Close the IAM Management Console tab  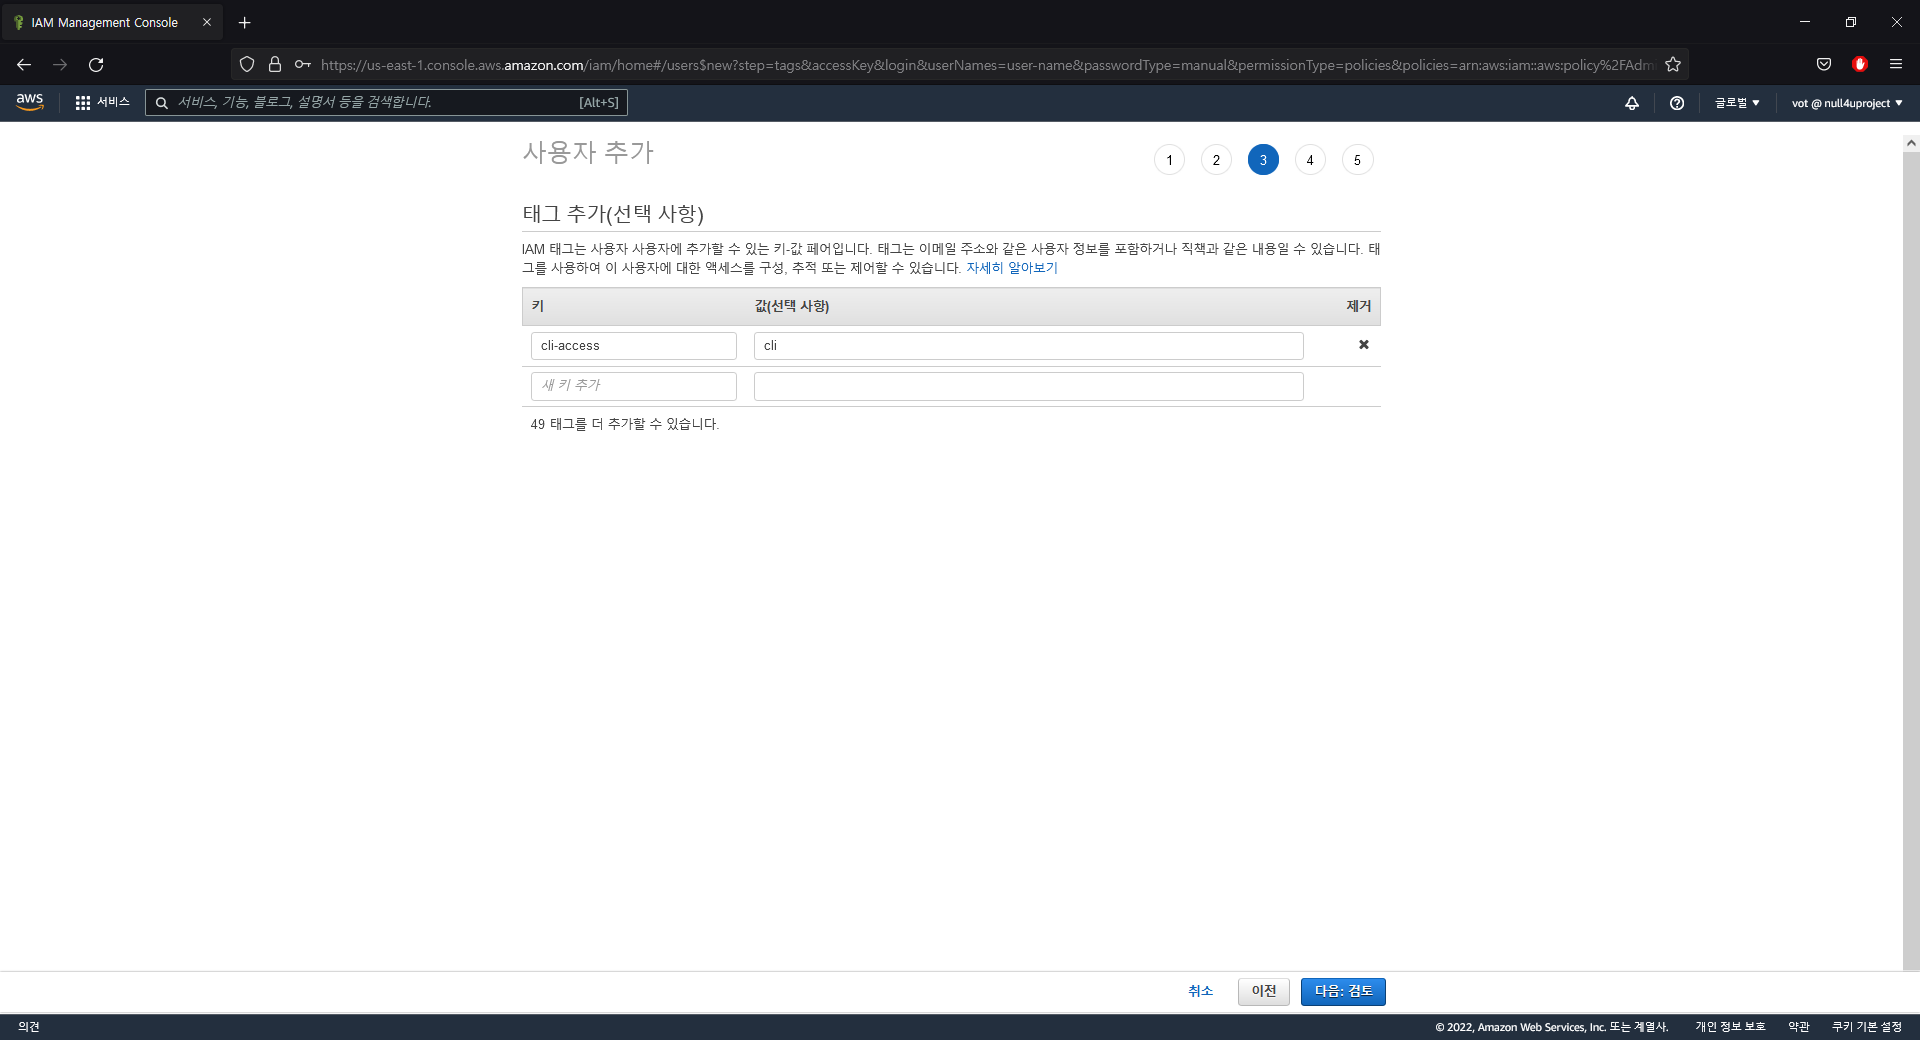click(x=207, y=22)
